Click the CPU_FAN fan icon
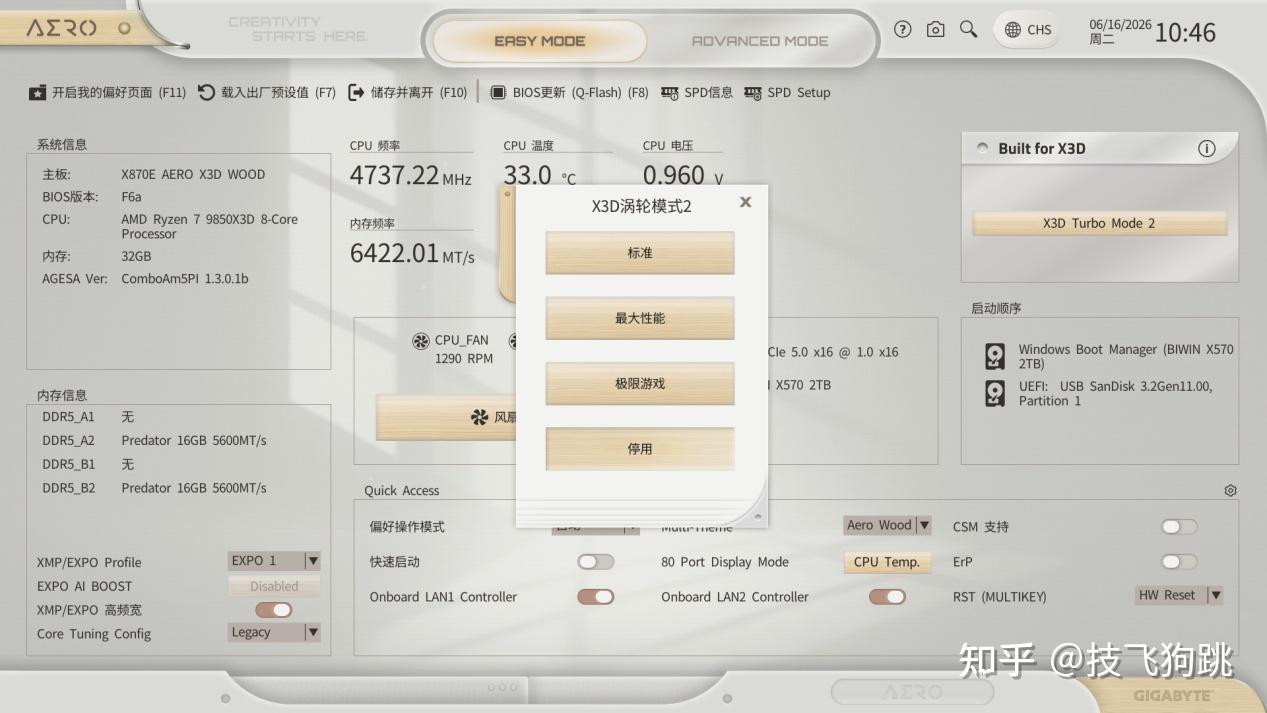Viewport: 1267px width, 713px height. 421,341
